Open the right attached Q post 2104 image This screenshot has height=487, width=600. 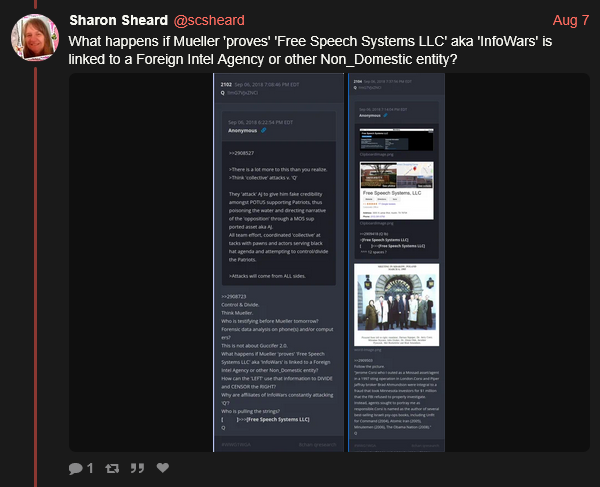tap(396, 262)
